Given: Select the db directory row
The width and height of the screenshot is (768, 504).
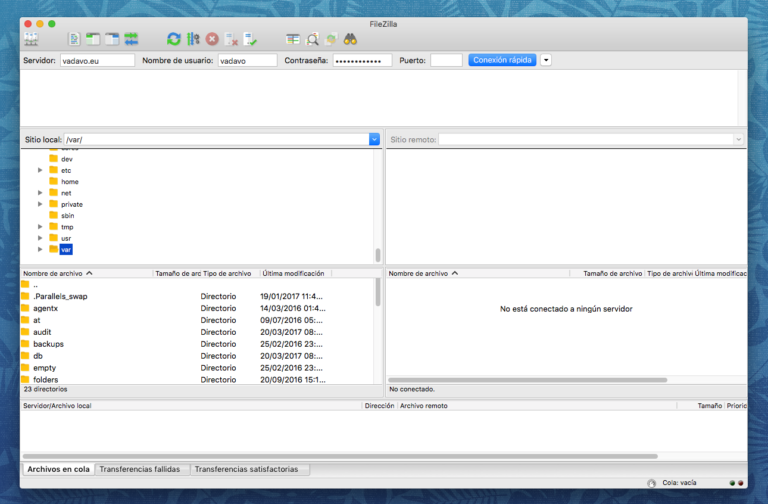Looking at the screenshot, I should pos(196,356).
